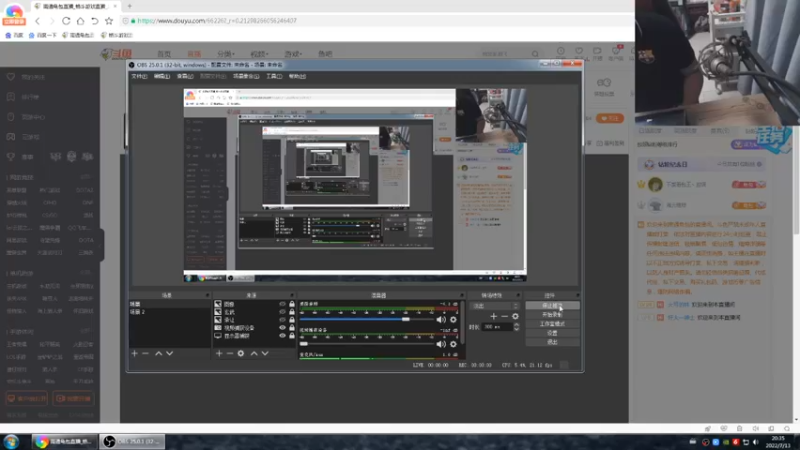Bookmark the page with the star icon
The image size is (800, 450).
[109, 21]
